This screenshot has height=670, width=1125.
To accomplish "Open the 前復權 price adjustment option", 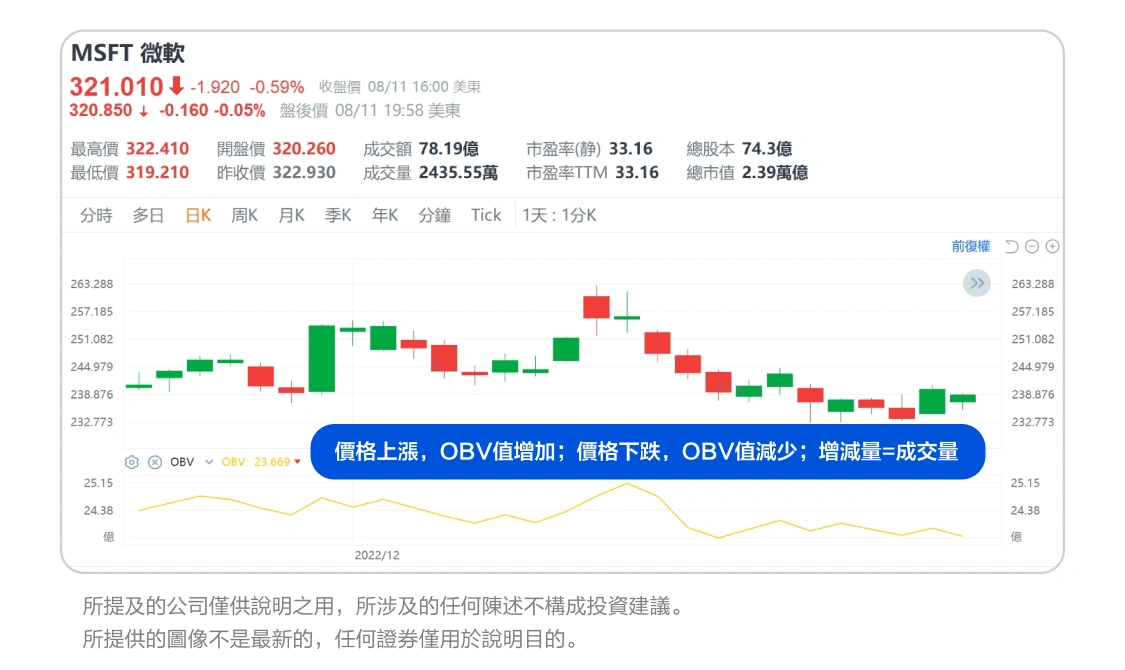I will [971, 246].
